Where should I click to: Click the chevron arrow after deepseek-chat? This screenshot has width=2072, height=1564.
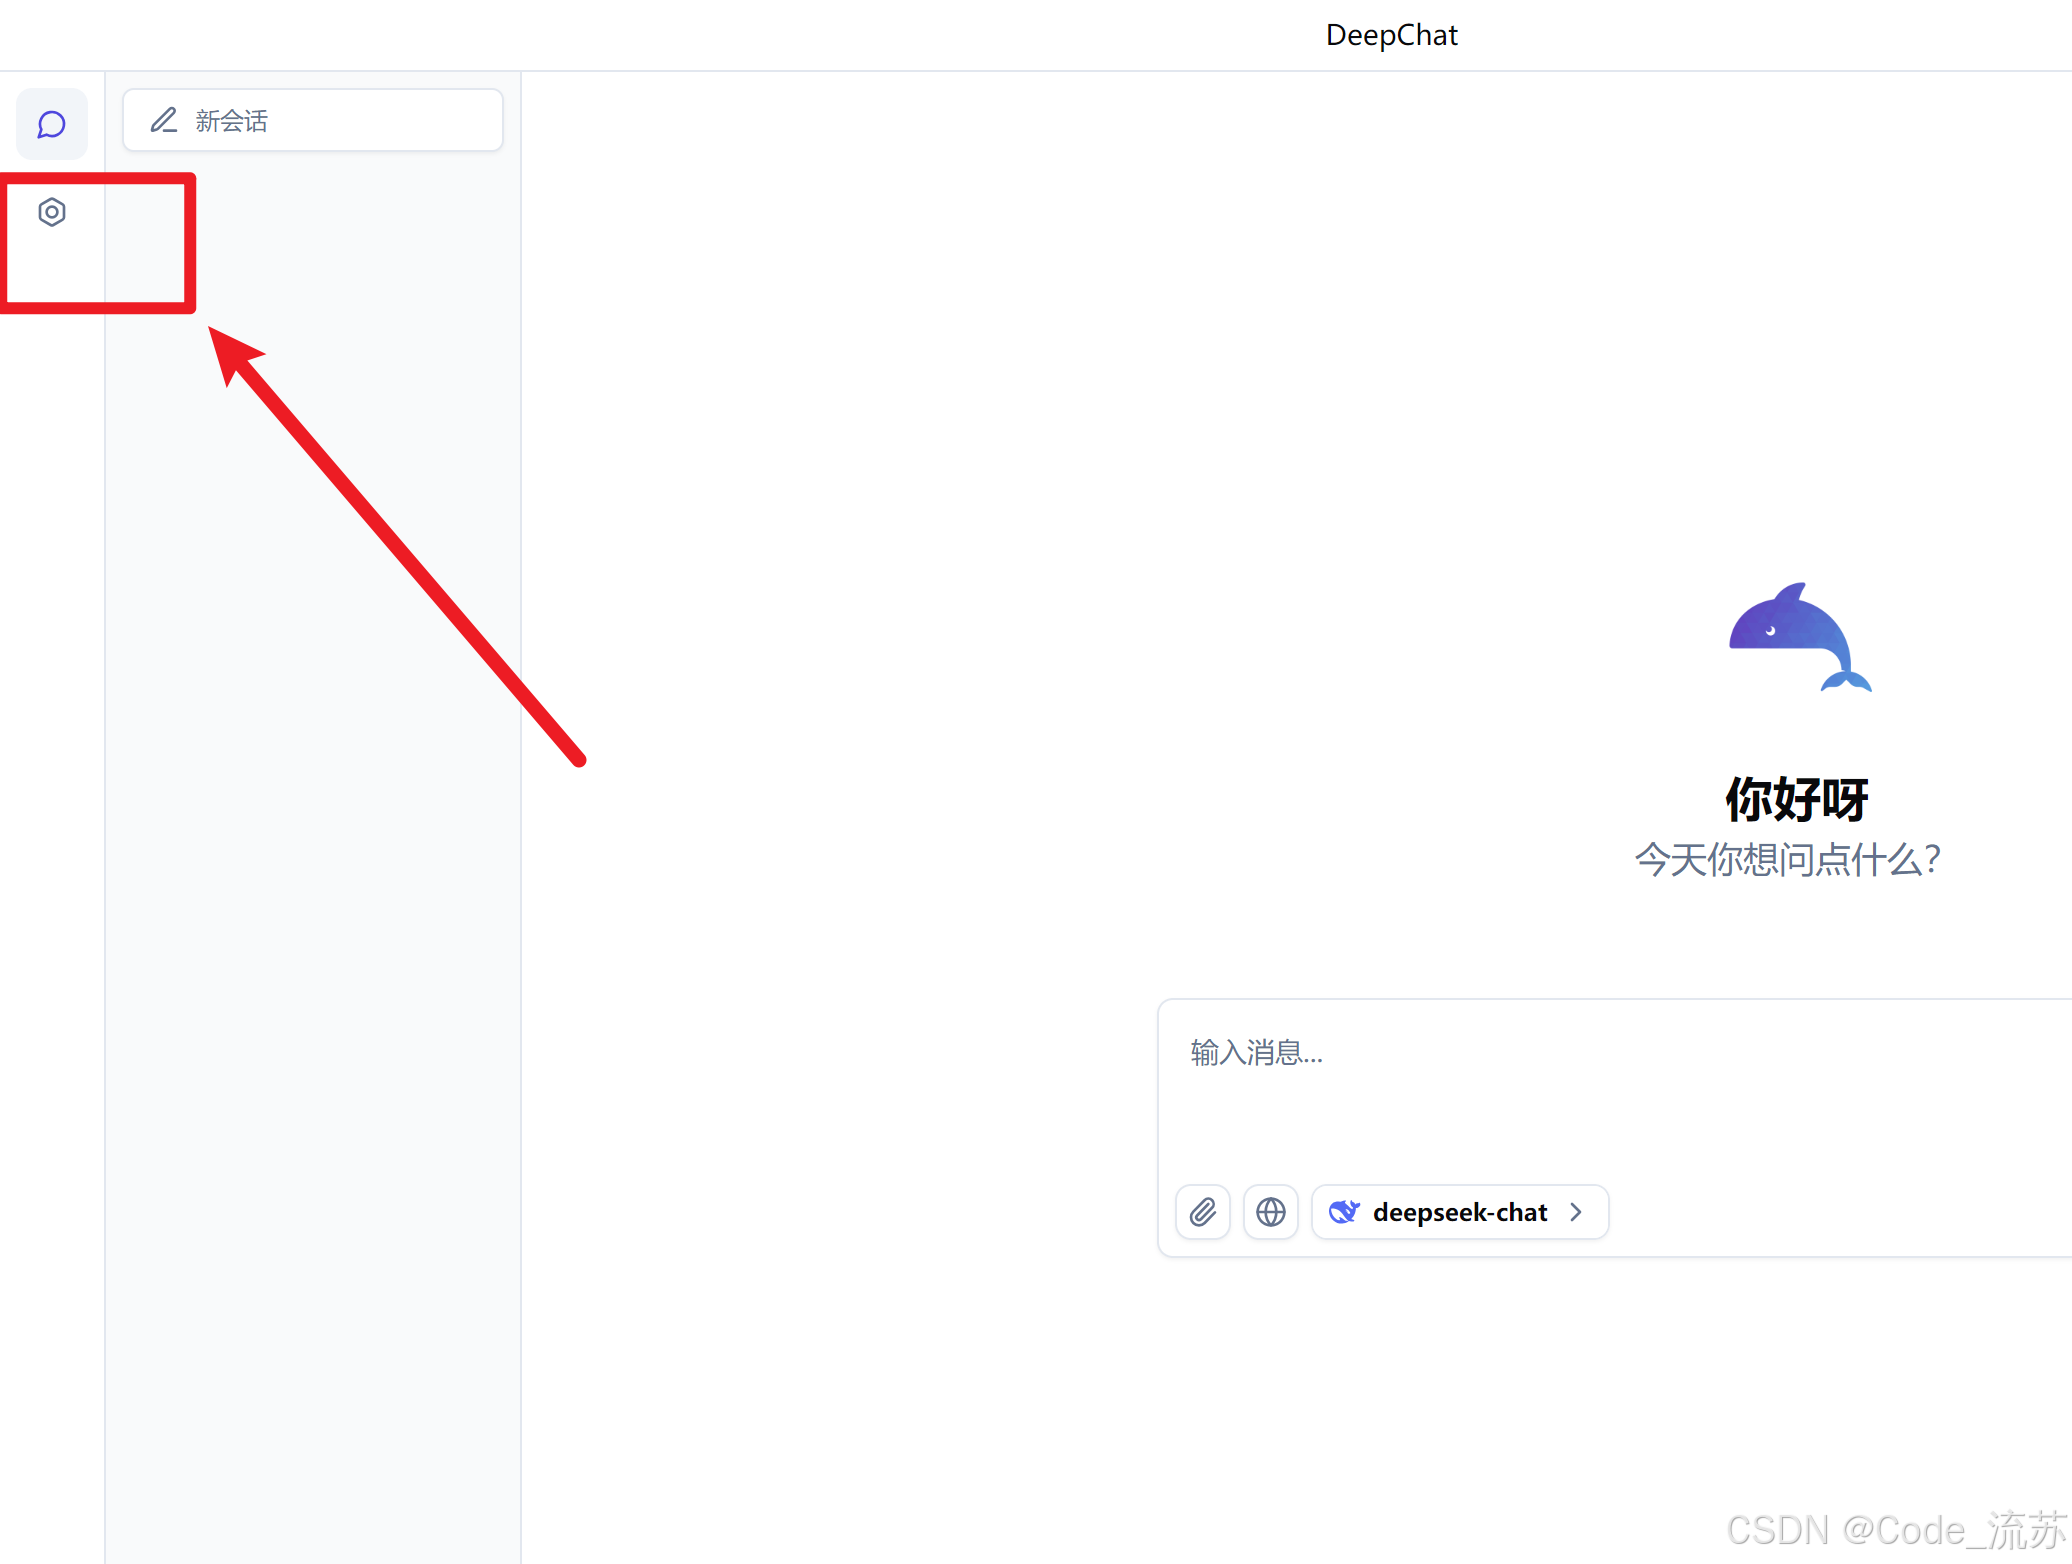[x=1577, y=1212]
